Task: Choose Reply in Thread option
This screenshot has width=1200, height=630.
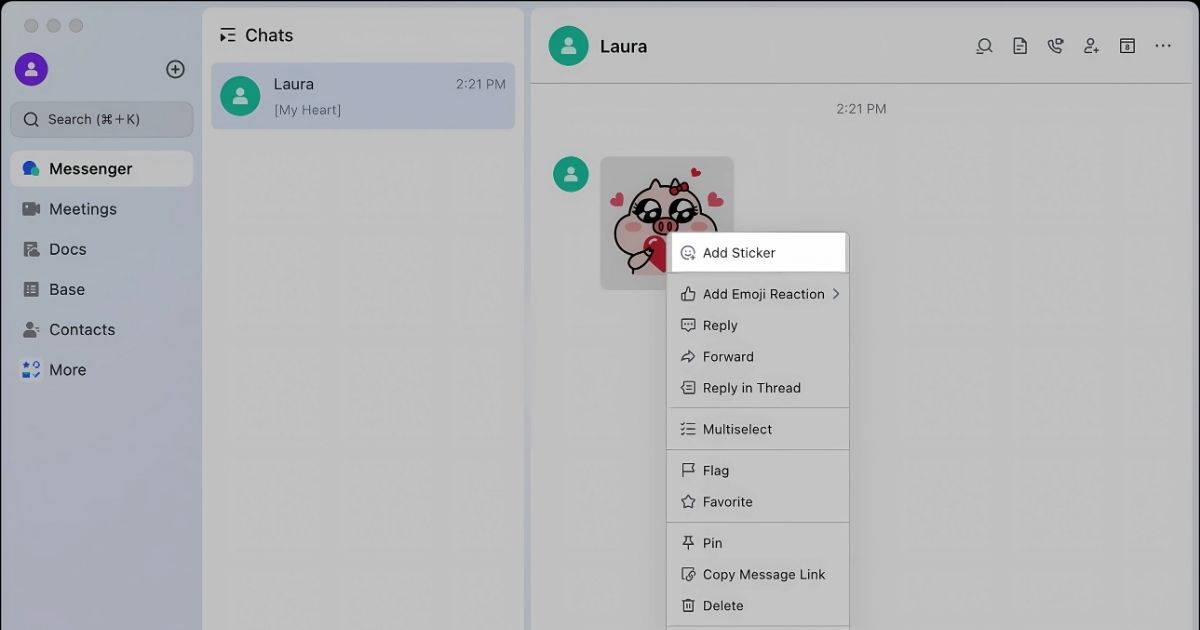Action: 758,388
